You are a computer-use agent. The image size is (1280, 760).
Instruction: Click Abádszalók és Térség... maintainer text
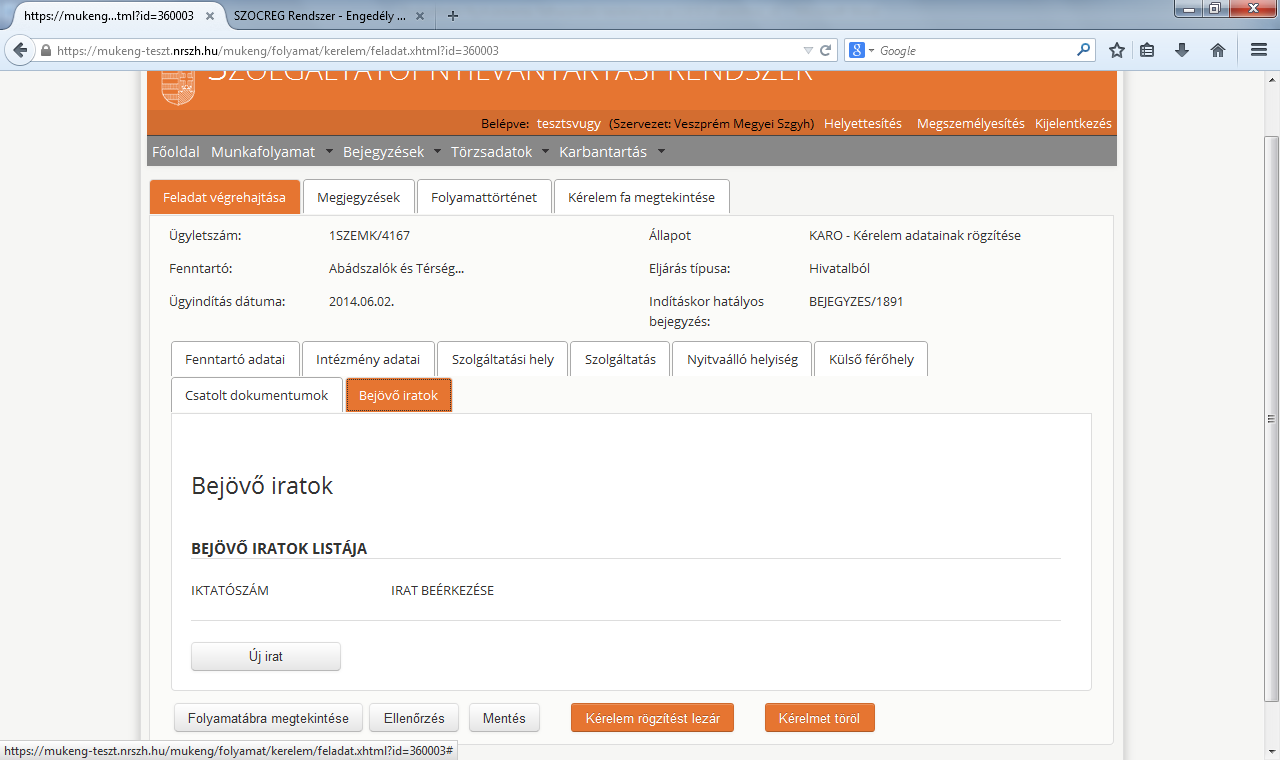[x=396, y=268]
